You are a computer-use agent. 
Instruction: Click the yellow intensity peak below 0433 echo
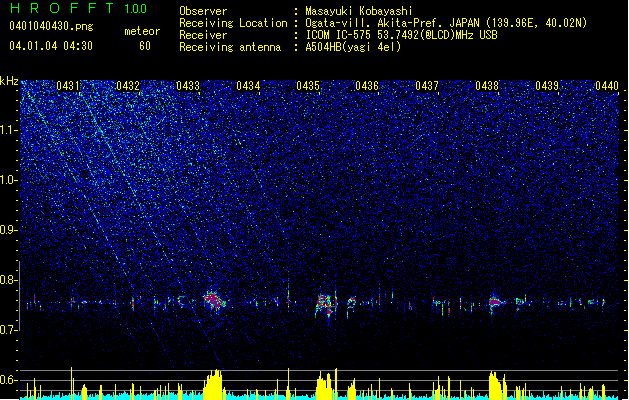coord(213,384)
